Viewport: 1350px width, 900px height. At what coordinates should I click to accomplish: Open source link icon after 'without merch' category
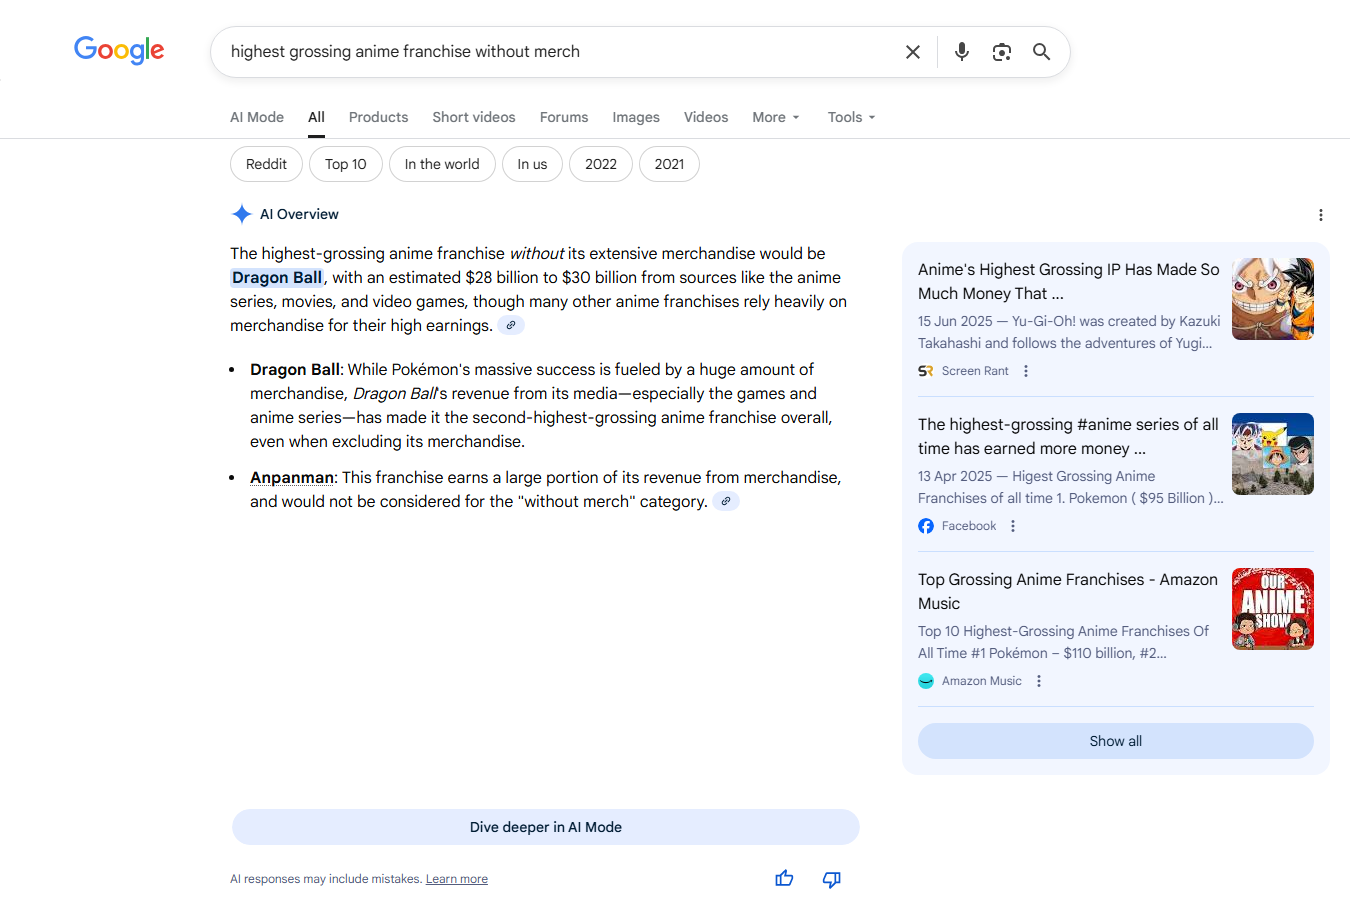(x=726, y=501)
